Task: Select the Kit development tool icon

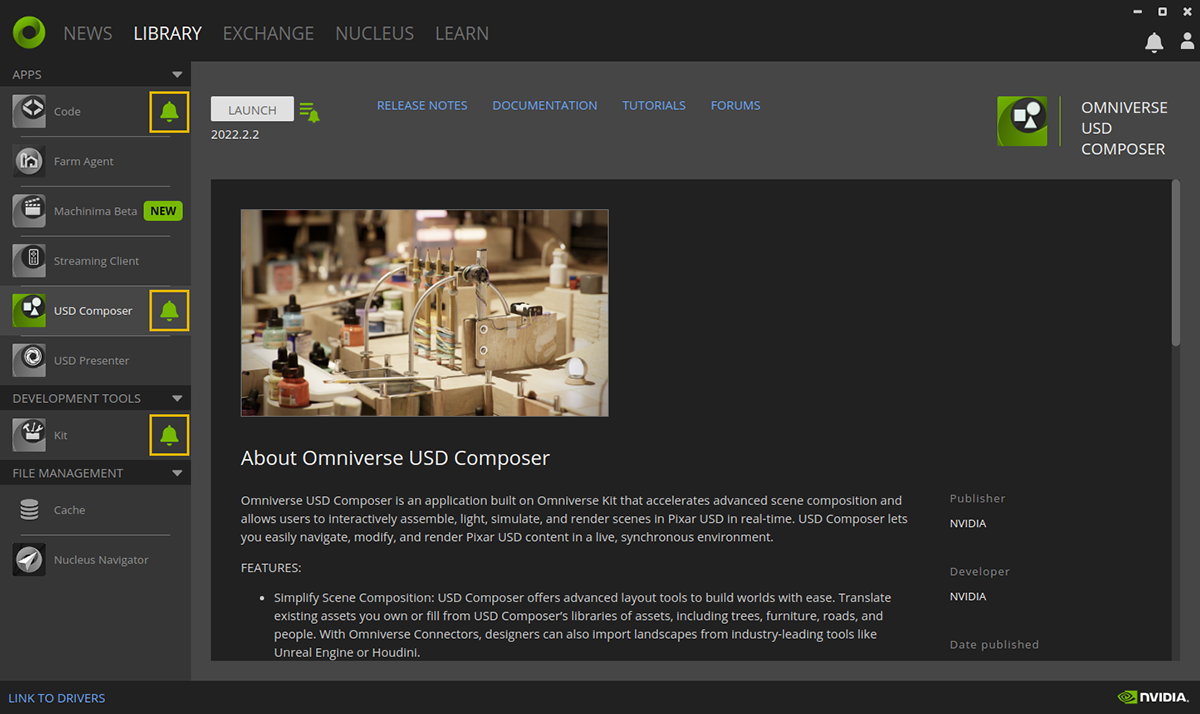Action: point(29,435)
